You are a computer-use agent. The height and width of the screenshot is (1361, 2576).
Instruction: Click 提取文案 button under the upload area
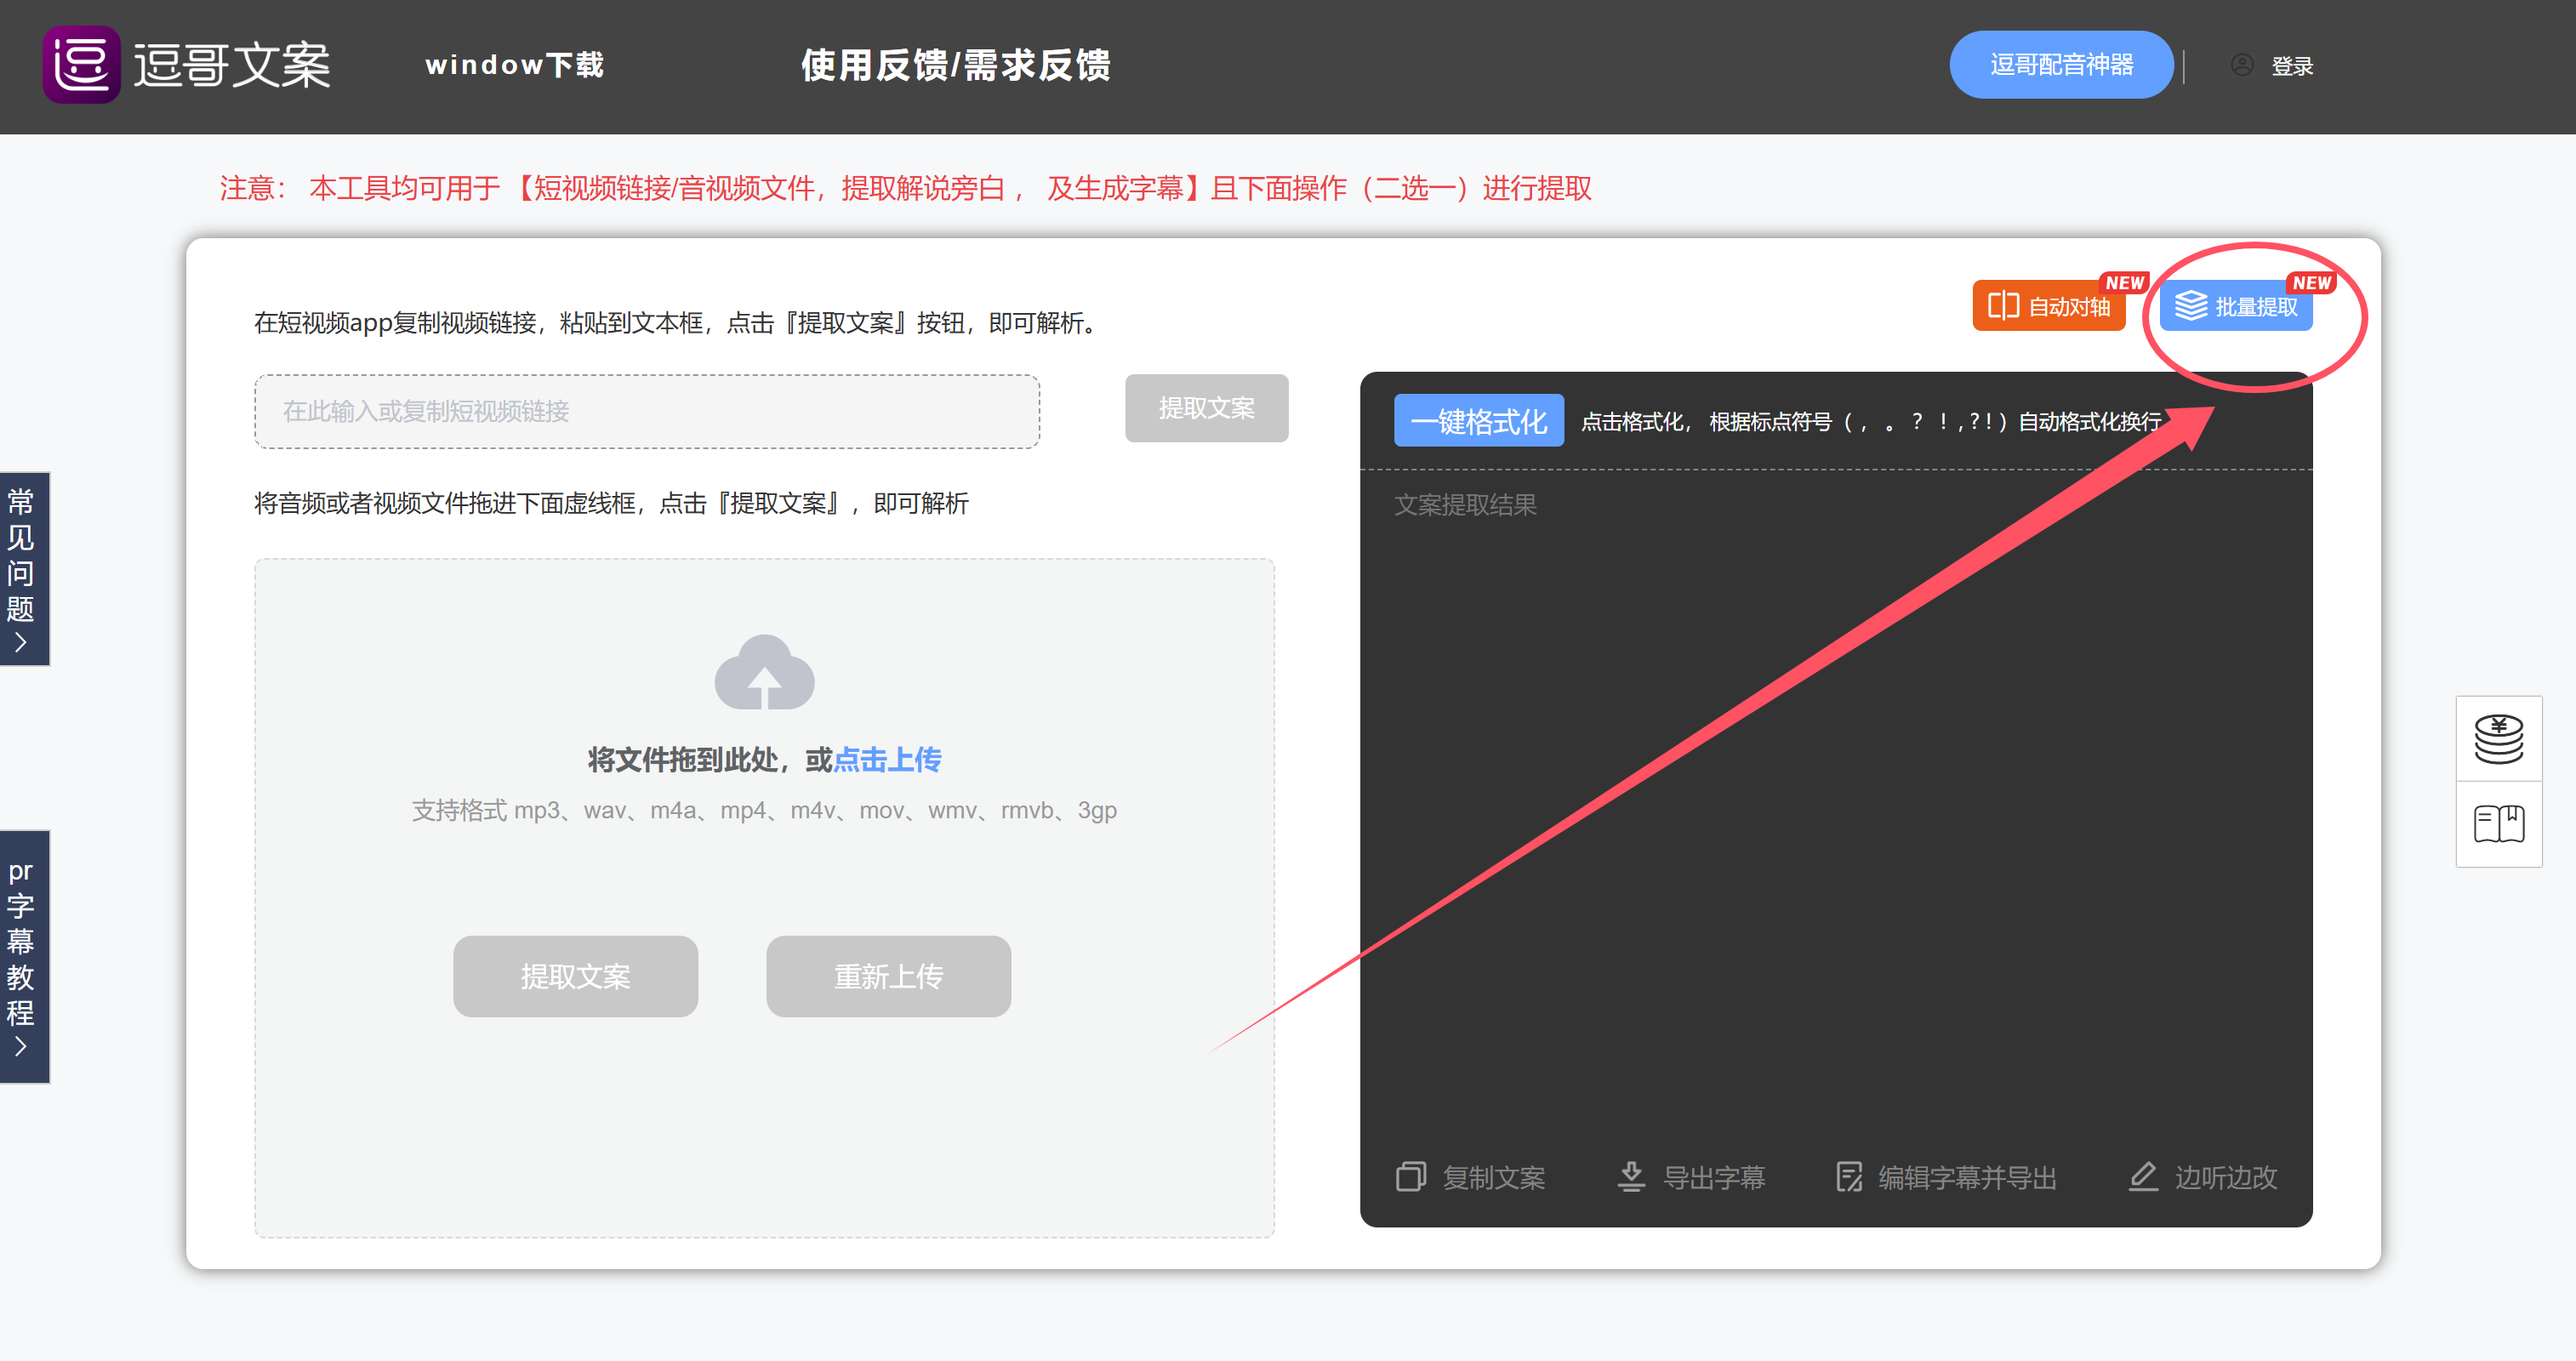575,976
